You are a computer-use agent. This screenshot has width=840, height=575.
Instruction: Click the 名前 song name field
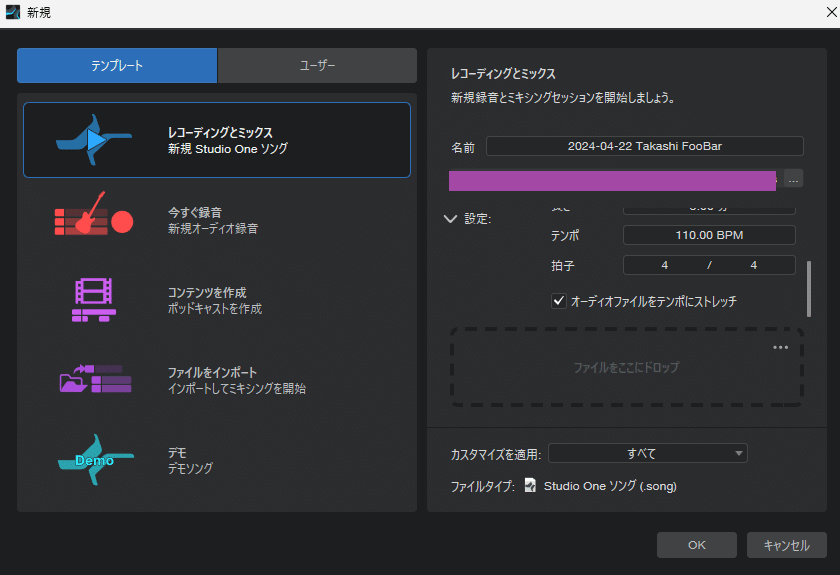tap(644, 146)
